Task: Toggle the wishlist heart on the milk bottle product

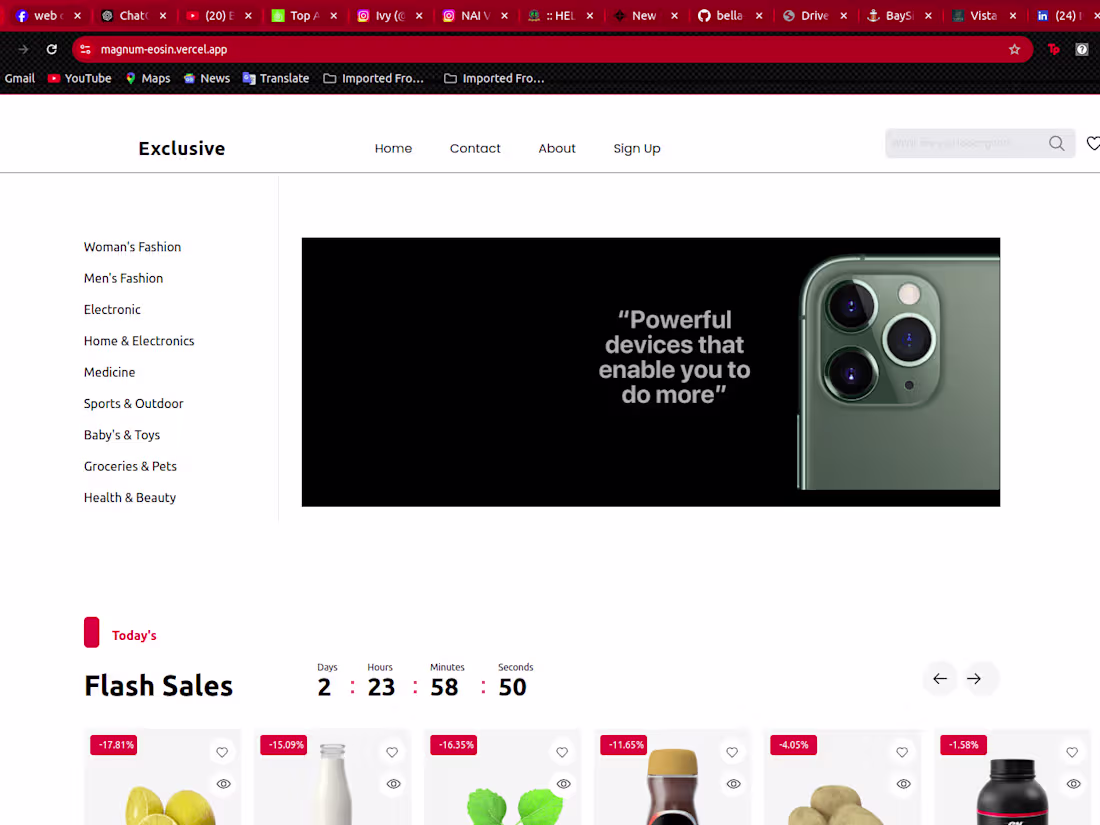Action: tap(392, 752)
